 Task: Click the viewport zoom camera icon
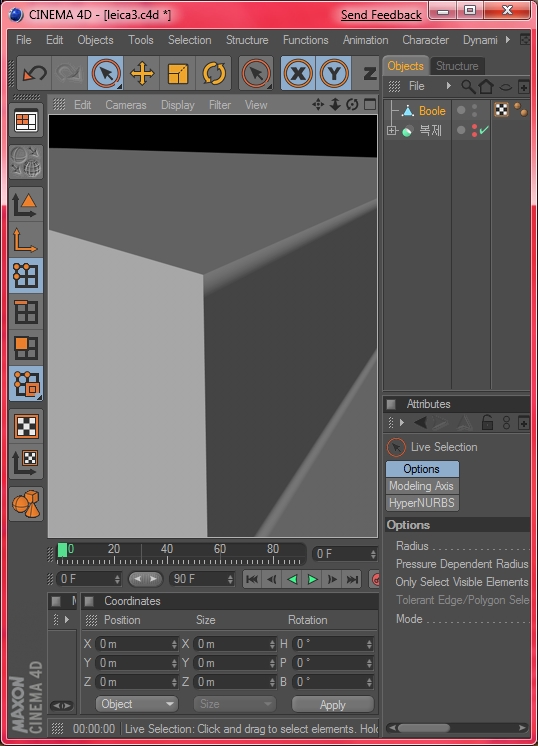pos(335,104)
